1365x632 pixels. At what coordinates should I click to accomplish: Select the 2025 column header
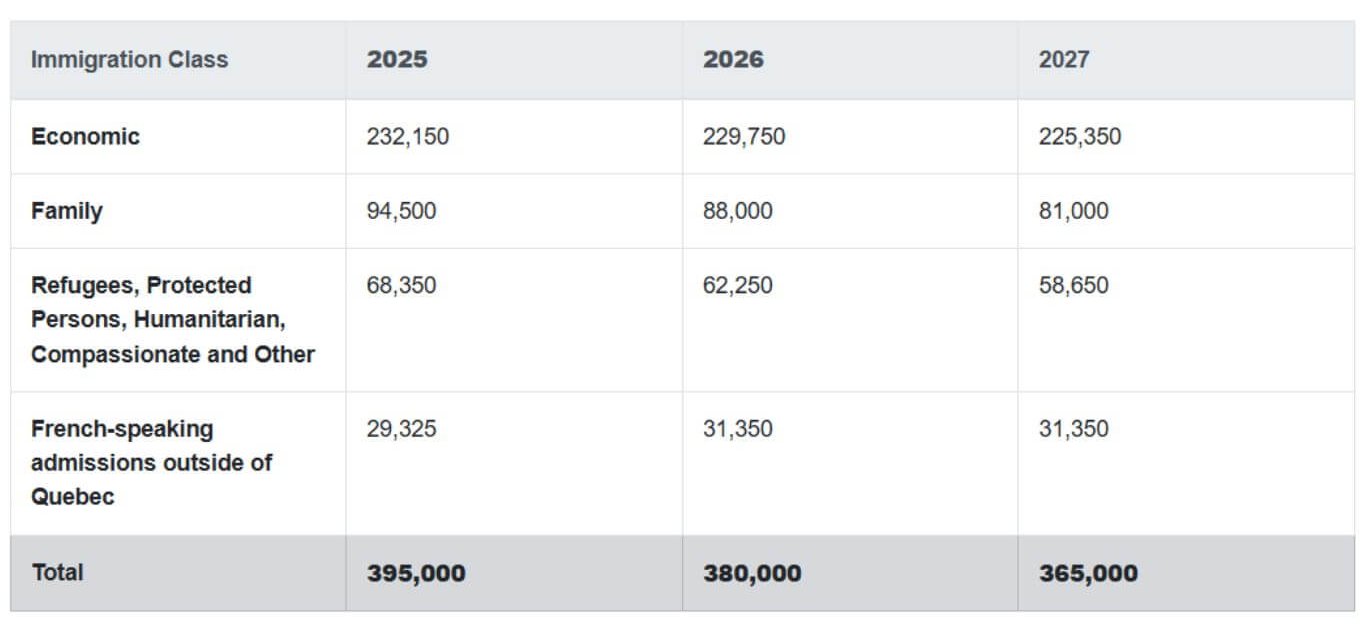pyautogui.click(x=397, y=59)
